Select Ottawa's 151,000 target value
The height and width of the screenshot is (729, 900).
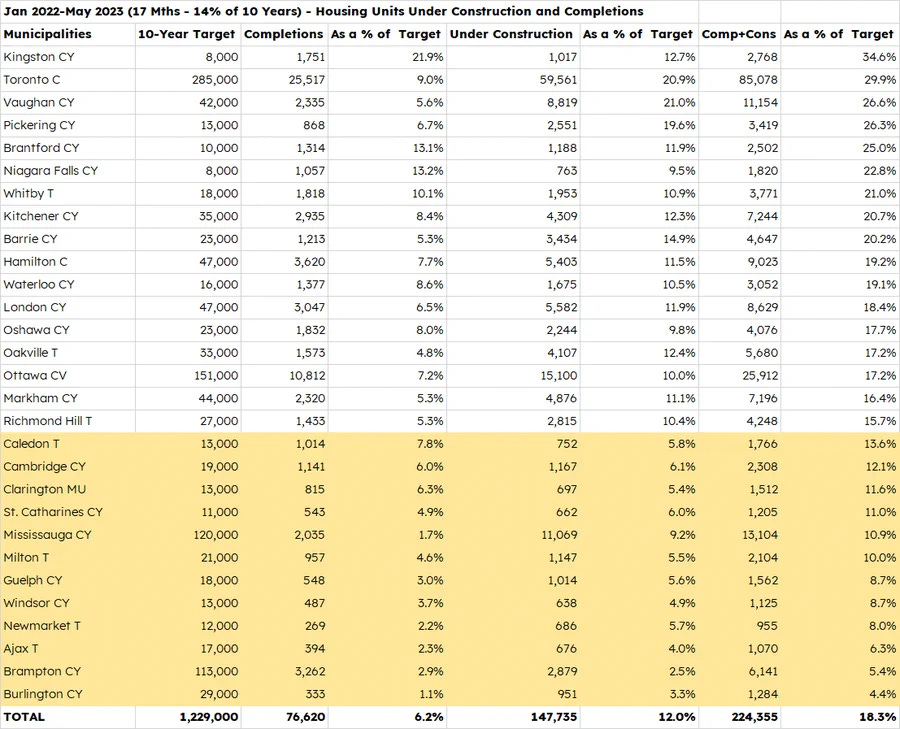[x=216, y=375]
